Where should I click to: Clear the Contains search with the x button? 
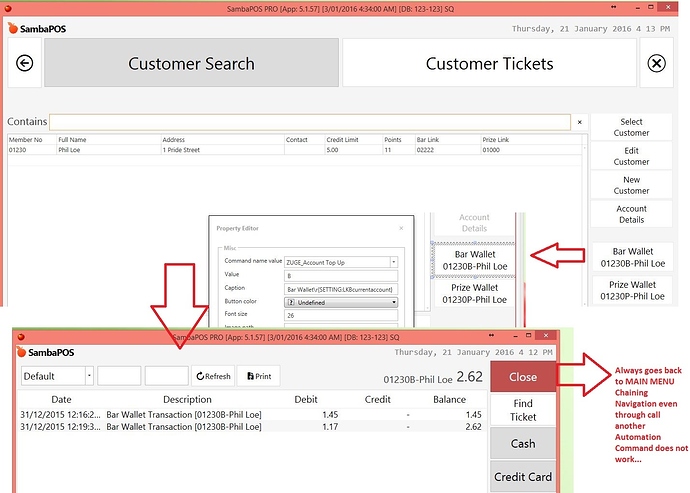(580, 122)
